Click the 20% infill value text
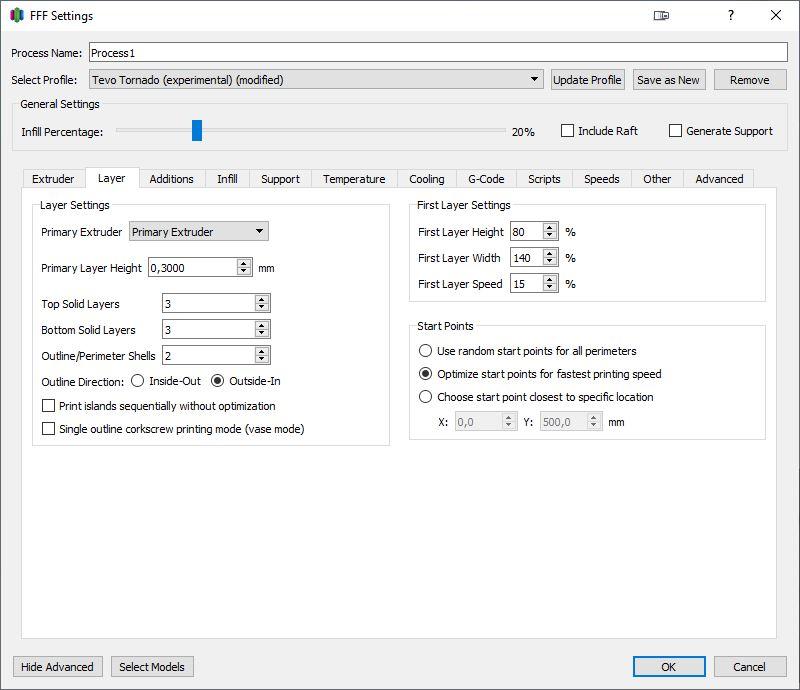The image size is (800, 690). click(523, 132)
